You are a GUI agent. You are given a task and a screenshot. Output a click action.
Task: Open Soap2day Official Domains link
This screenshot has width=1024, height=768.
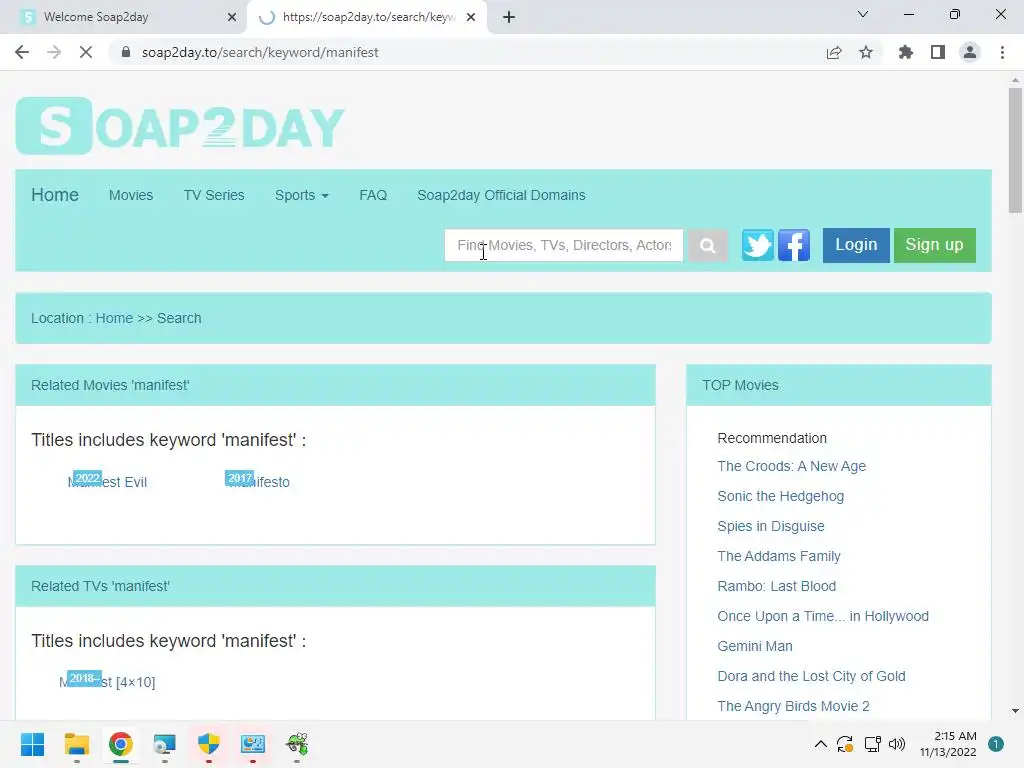[x=501, y=195]
